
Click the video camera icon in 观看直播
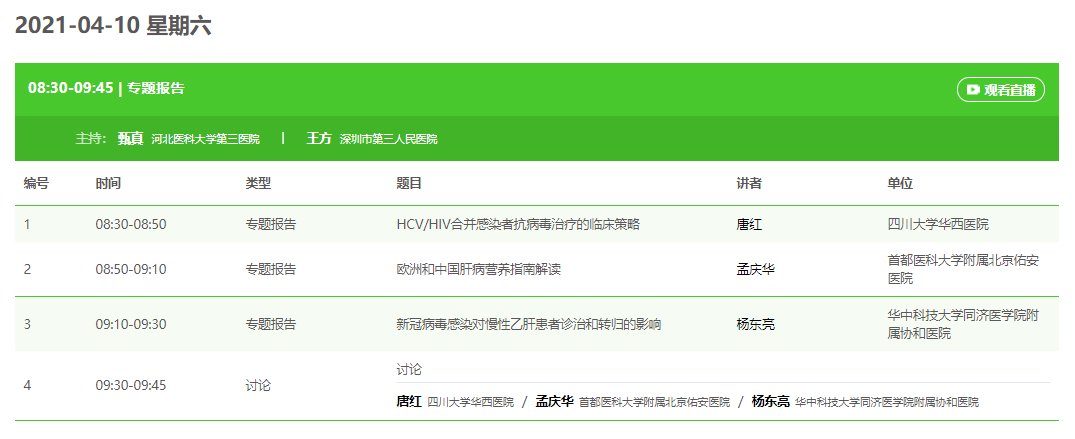[x=973, y=89]
